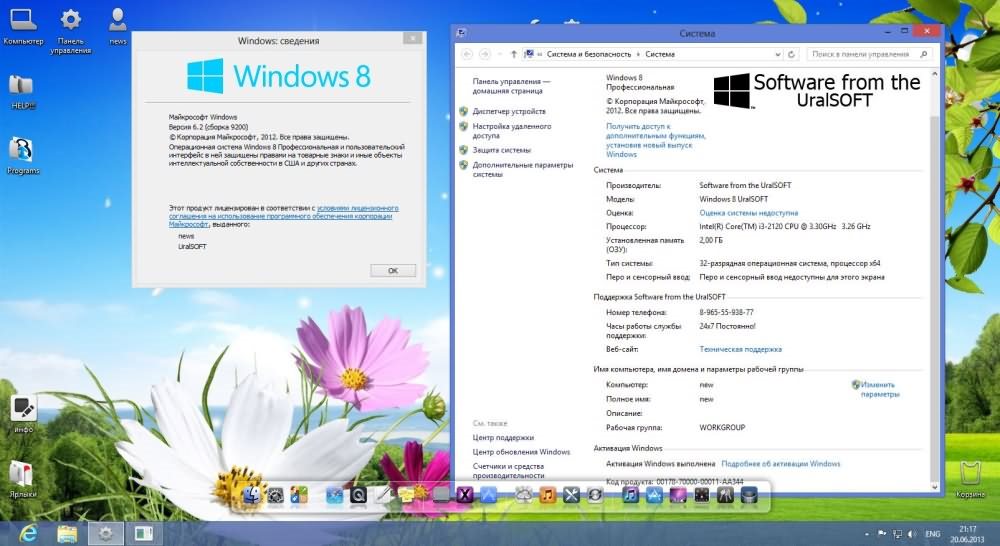Open Корзина recycle bin icon
Screen dimensions: 1000x546
coord(969,475)
